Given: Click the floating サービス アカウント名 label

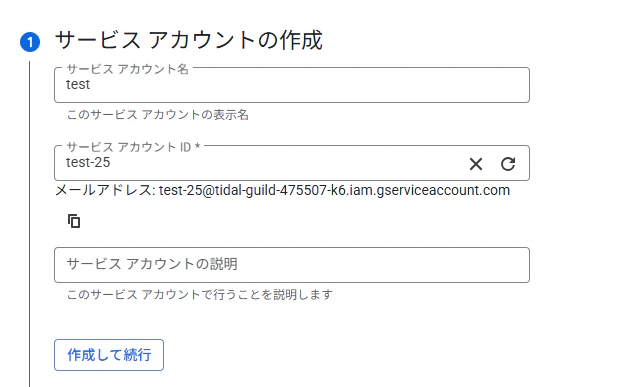Looking at the screenshot, I should (x=128, y=69).
